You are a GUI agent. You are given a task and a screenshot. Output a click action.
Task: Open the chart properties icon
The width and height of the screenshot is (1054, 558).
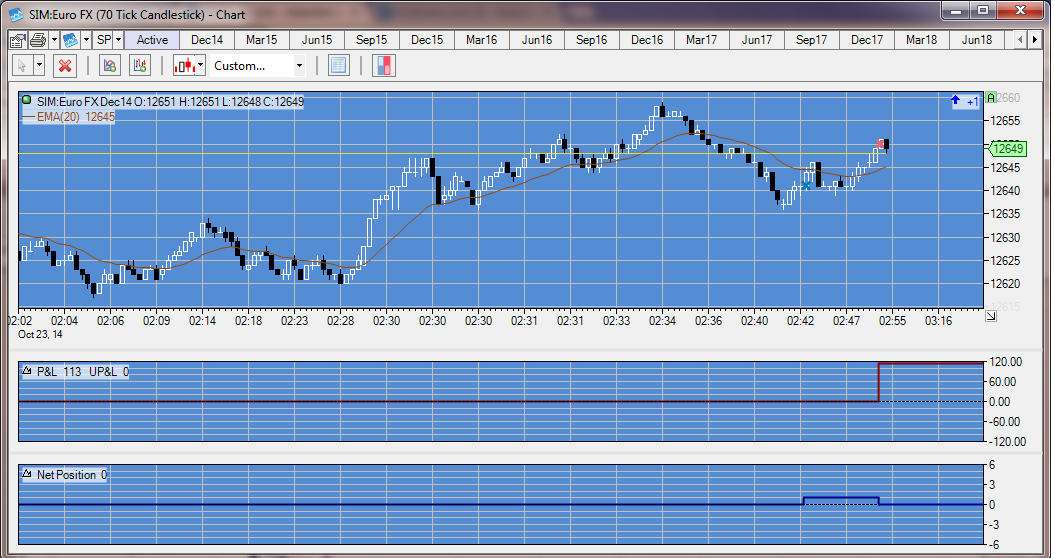tap(17, 40)
